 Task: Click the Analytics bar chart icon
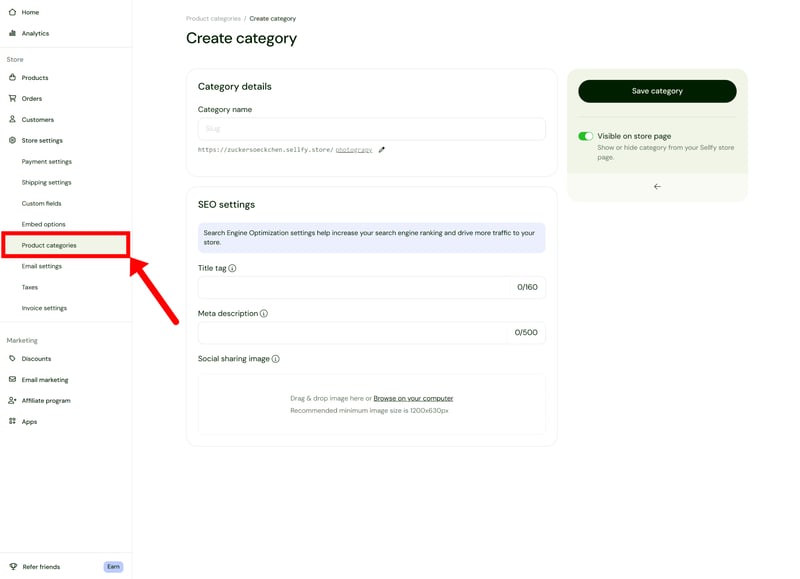pos(12,33)
